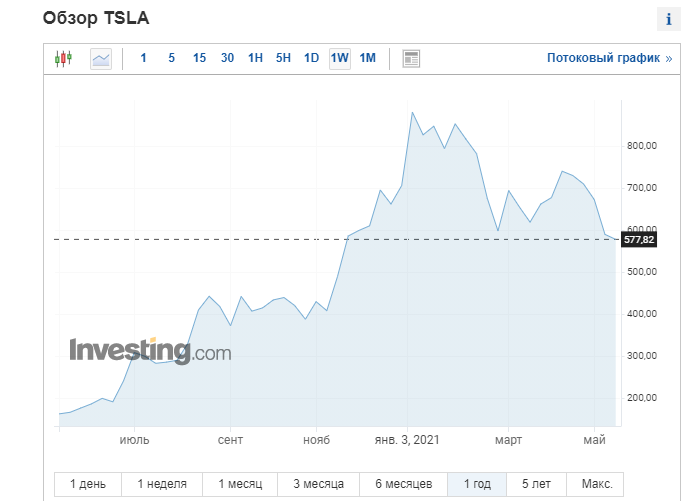
Task: Switch to the 1M monthly interval
Action: (x=368, y=58)
